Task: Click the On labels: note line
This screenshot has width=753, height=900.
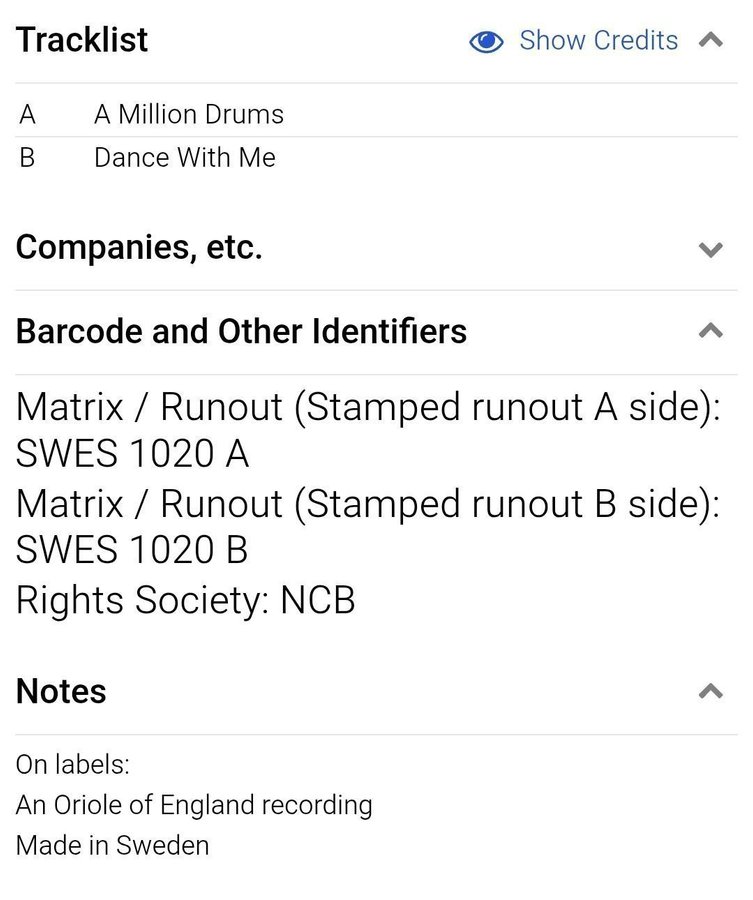Action: click(x=73, y=765)
